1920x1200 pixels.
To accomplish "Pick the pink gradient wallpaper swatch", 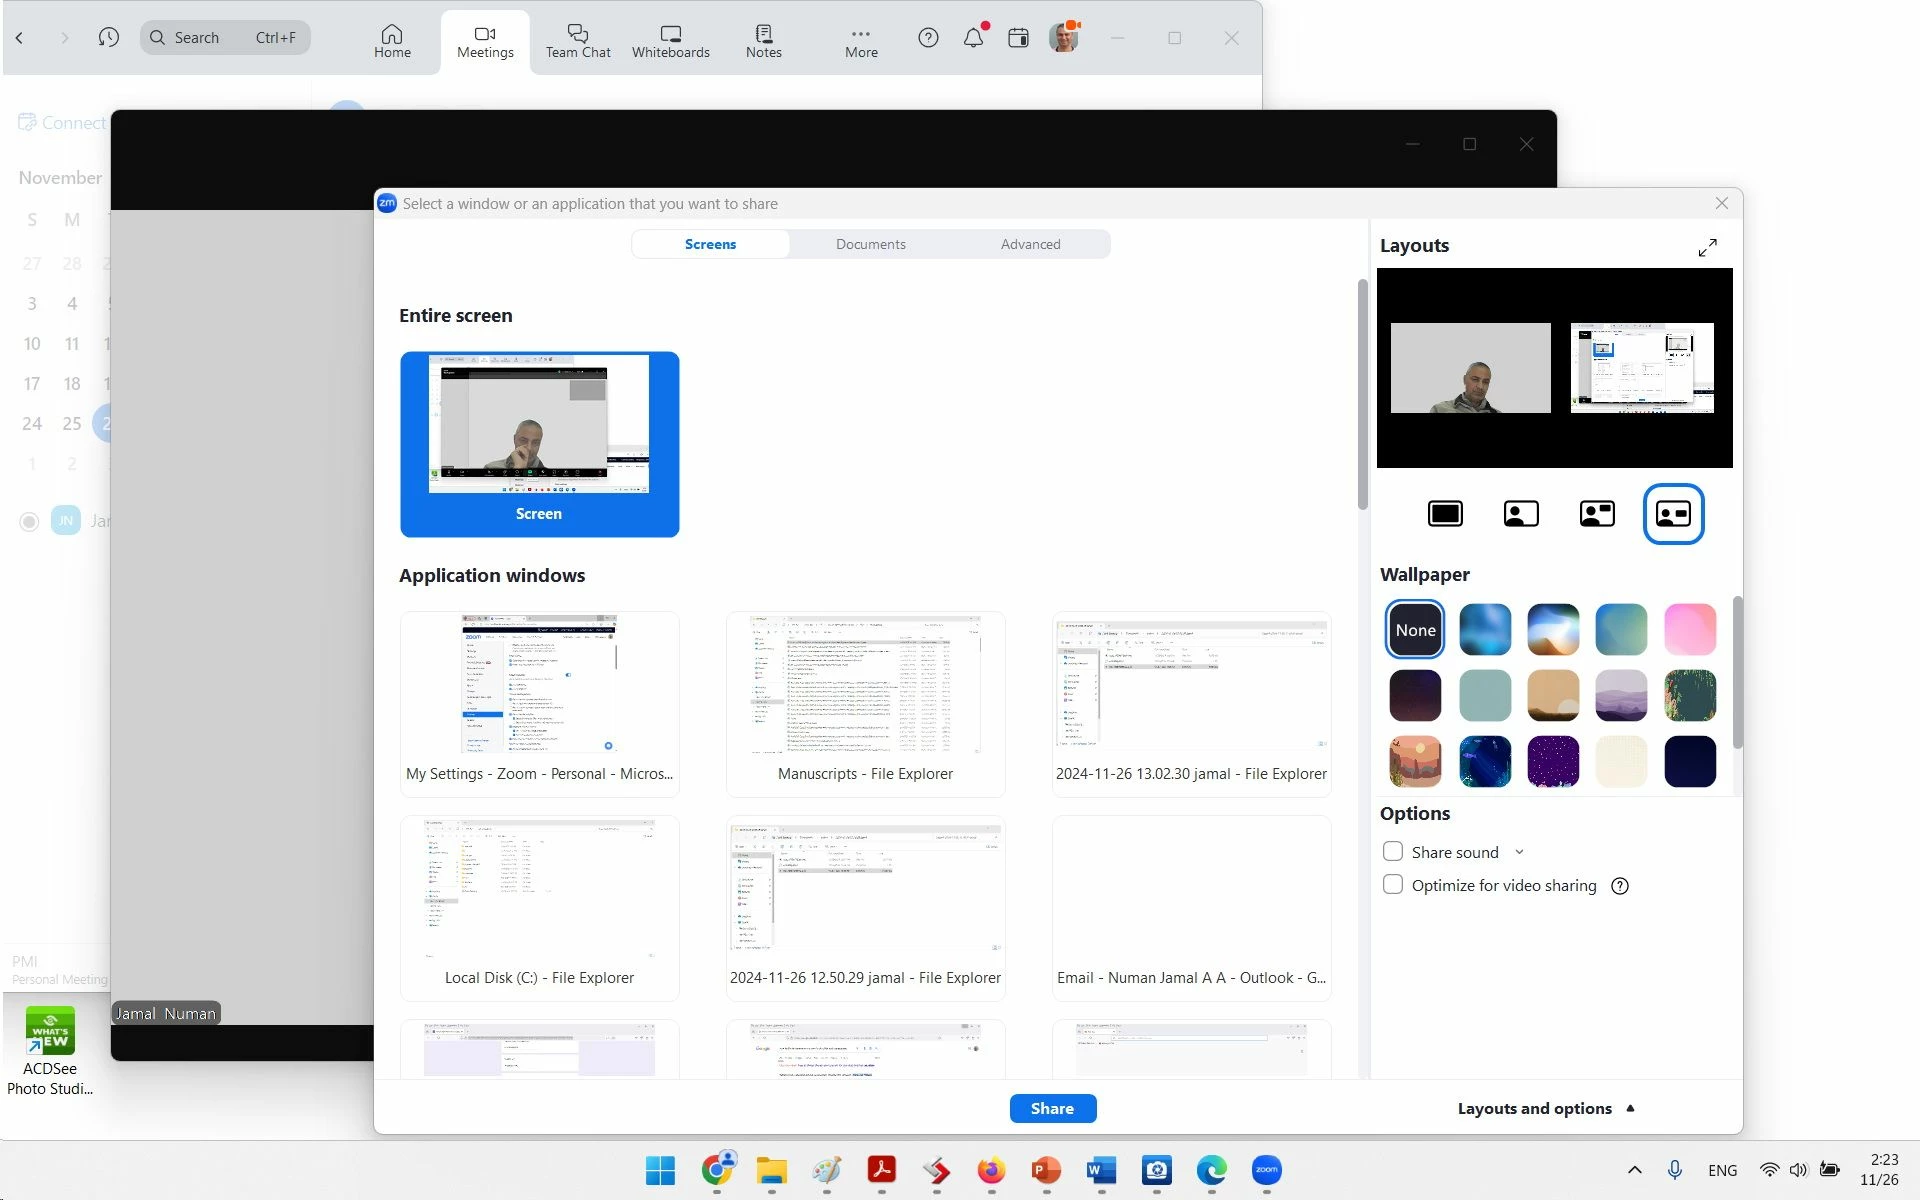I will pos(1690,630).
